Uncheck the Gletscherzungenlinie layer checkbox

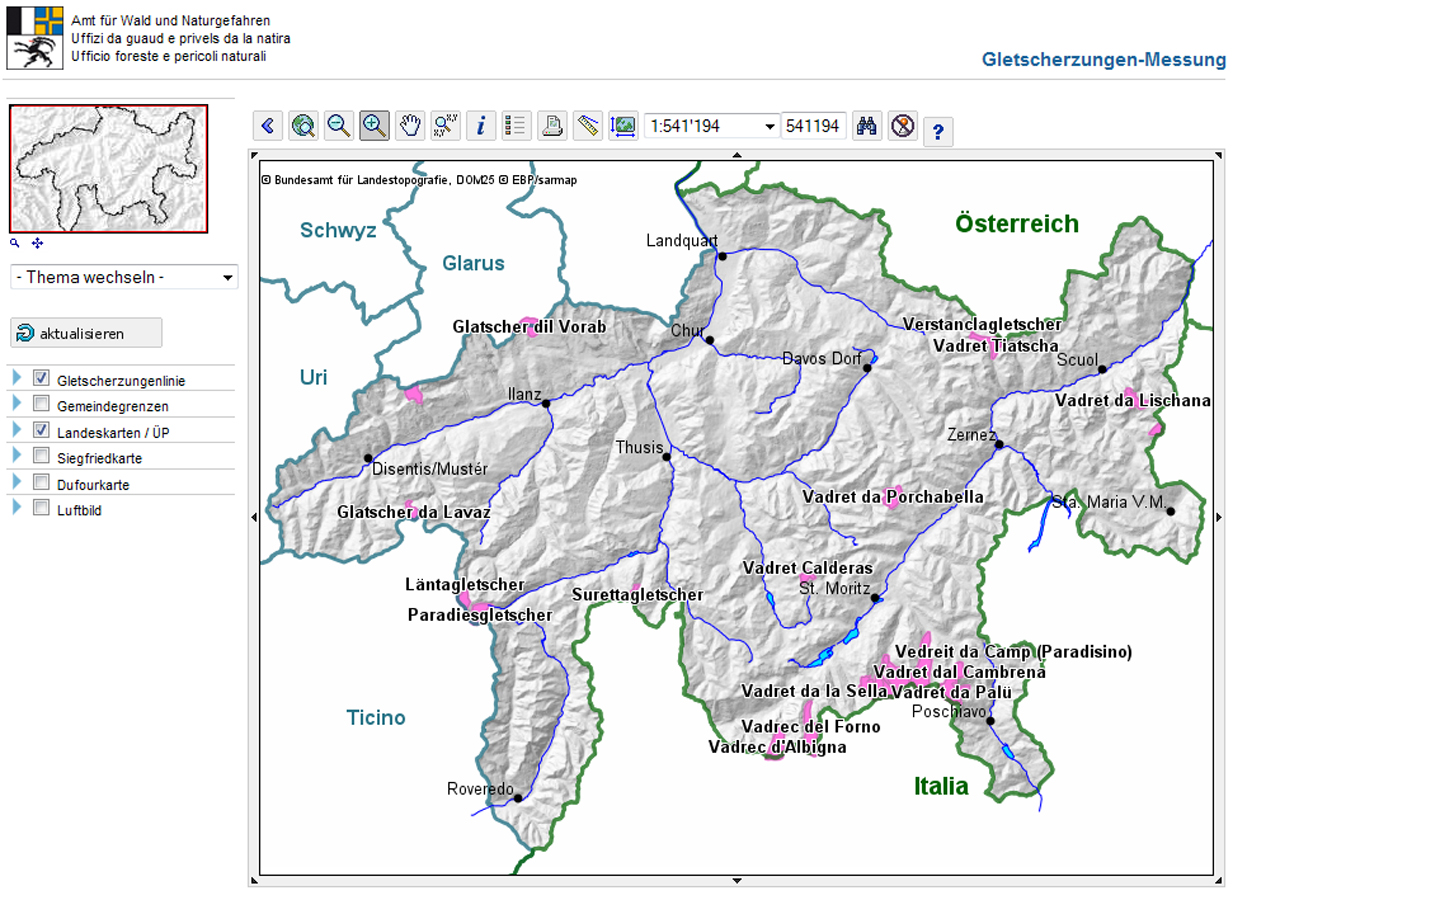[41, 378]
